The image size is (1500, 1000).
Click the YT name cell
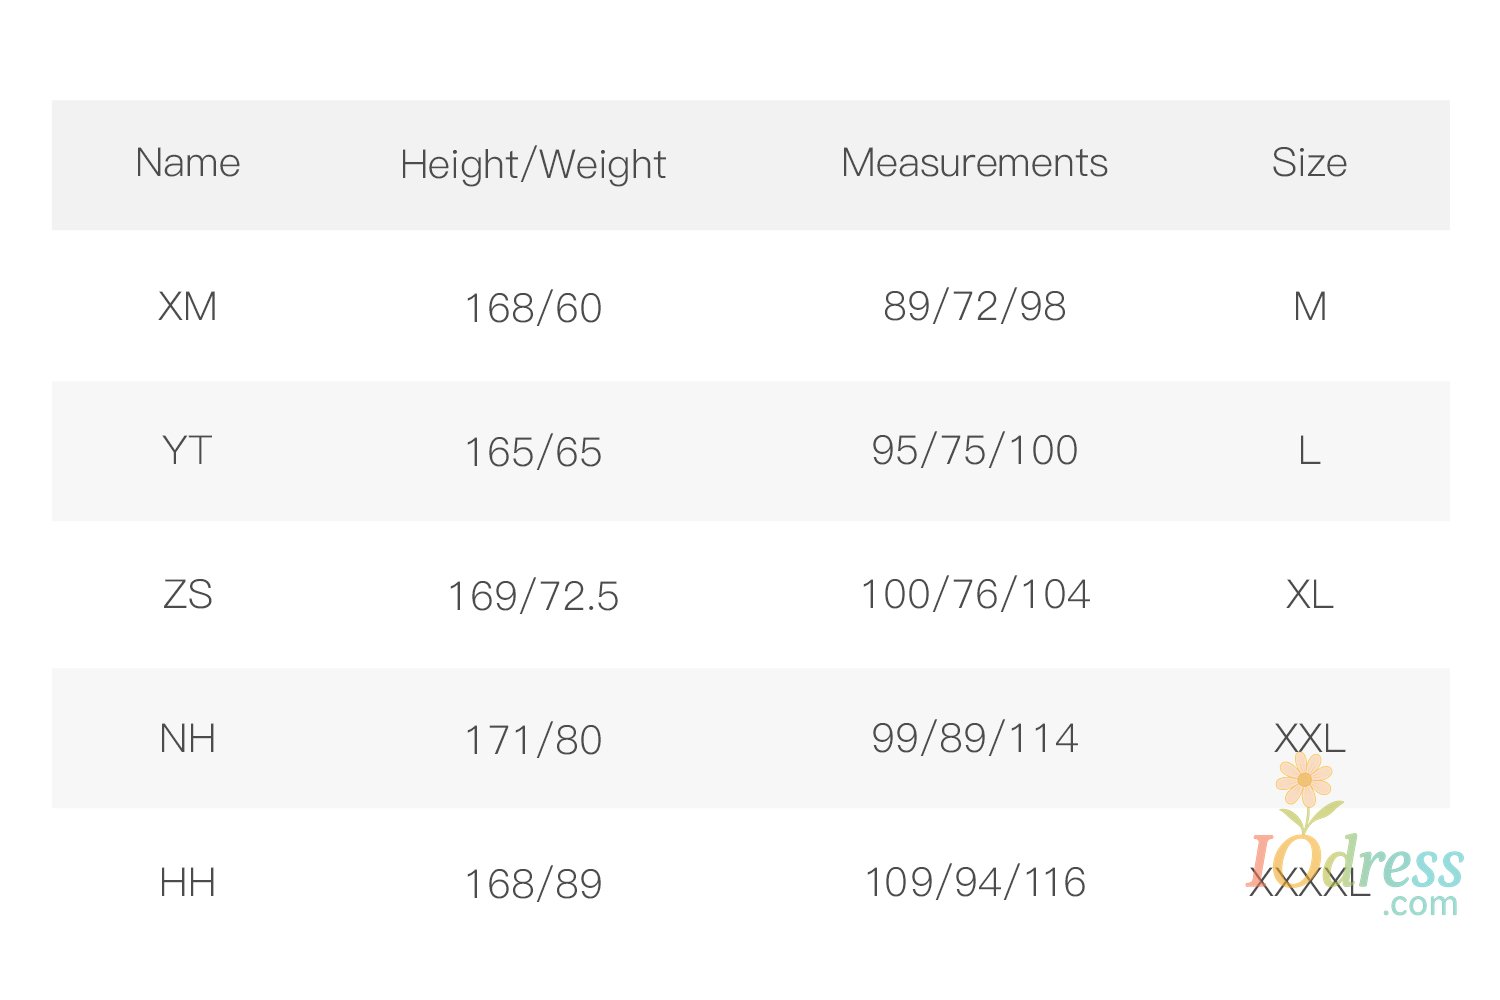click(188, 451)
